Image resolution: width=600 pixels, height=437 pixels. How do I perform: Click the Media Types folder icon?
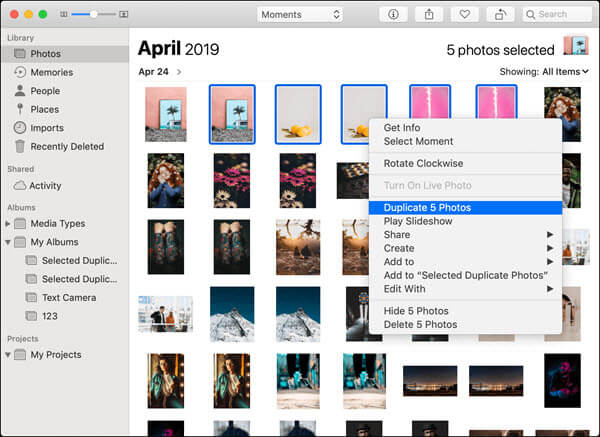[x=20, y=223]
